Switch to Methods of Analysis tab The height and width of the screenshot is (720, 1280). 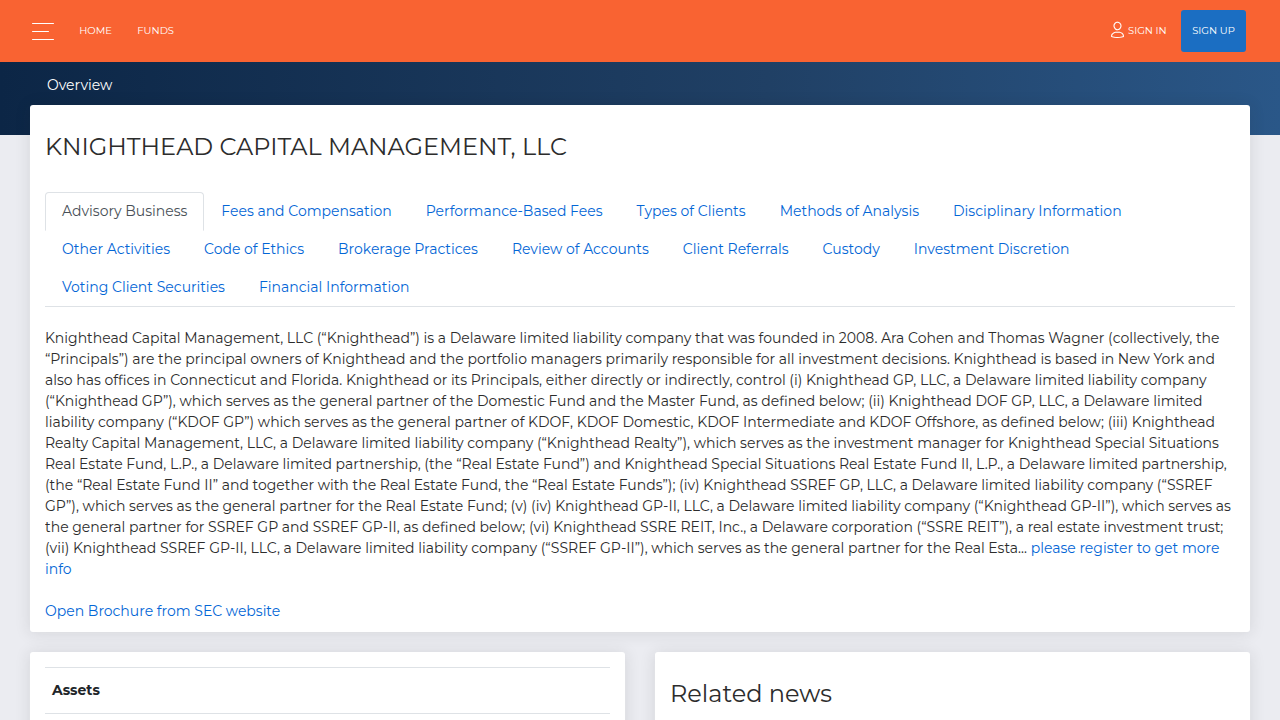pyautogui.click(x=849, y=211)
